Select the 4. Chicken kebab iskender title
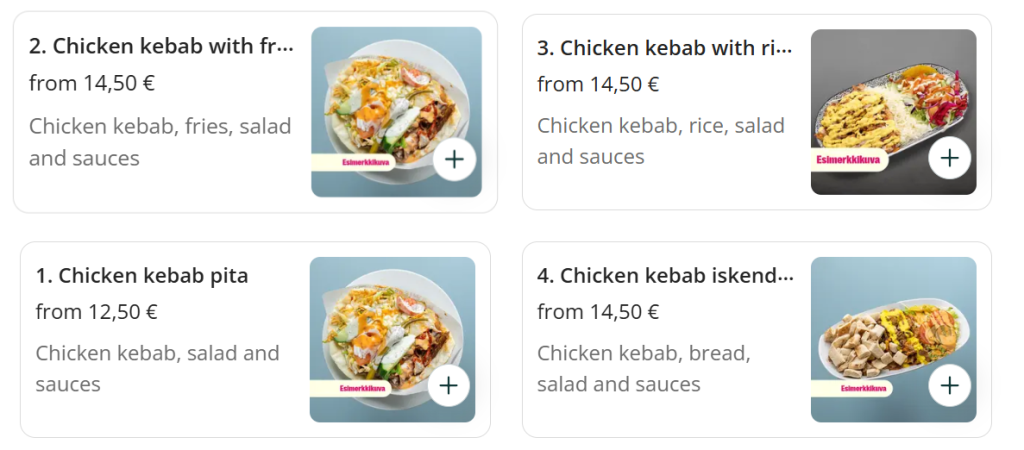 coord(666,275)
